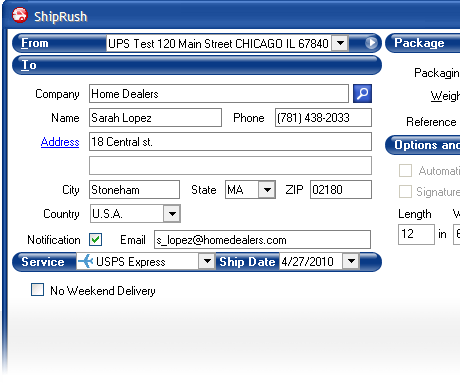Expand the USPS Express service dropdown
The height and width of the screenshot is (383, 460).
[x=207, y=261]
